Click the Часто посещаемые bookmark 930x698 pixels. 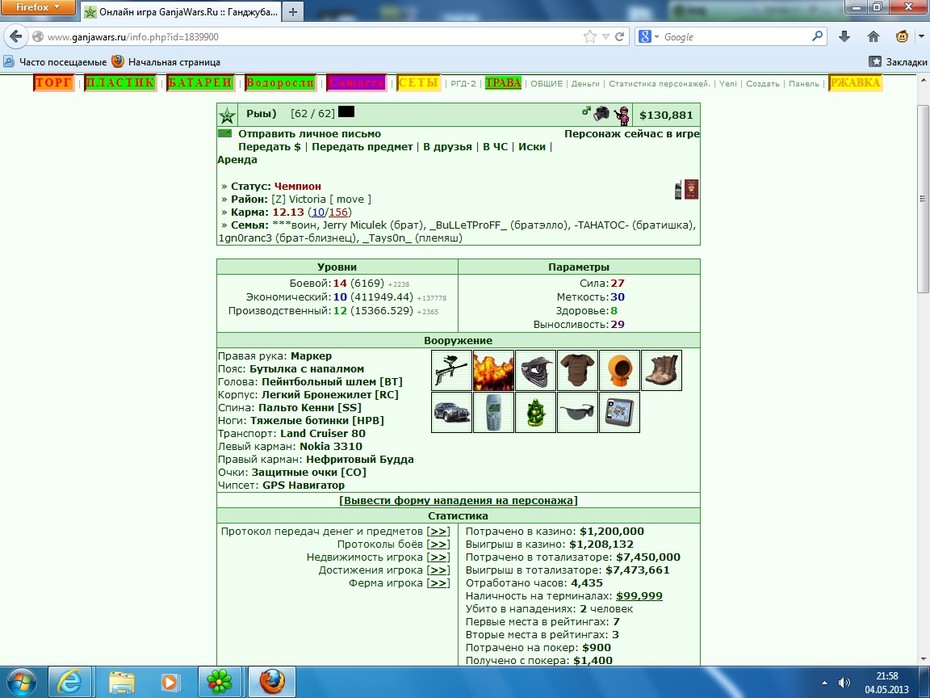(55, 62)
